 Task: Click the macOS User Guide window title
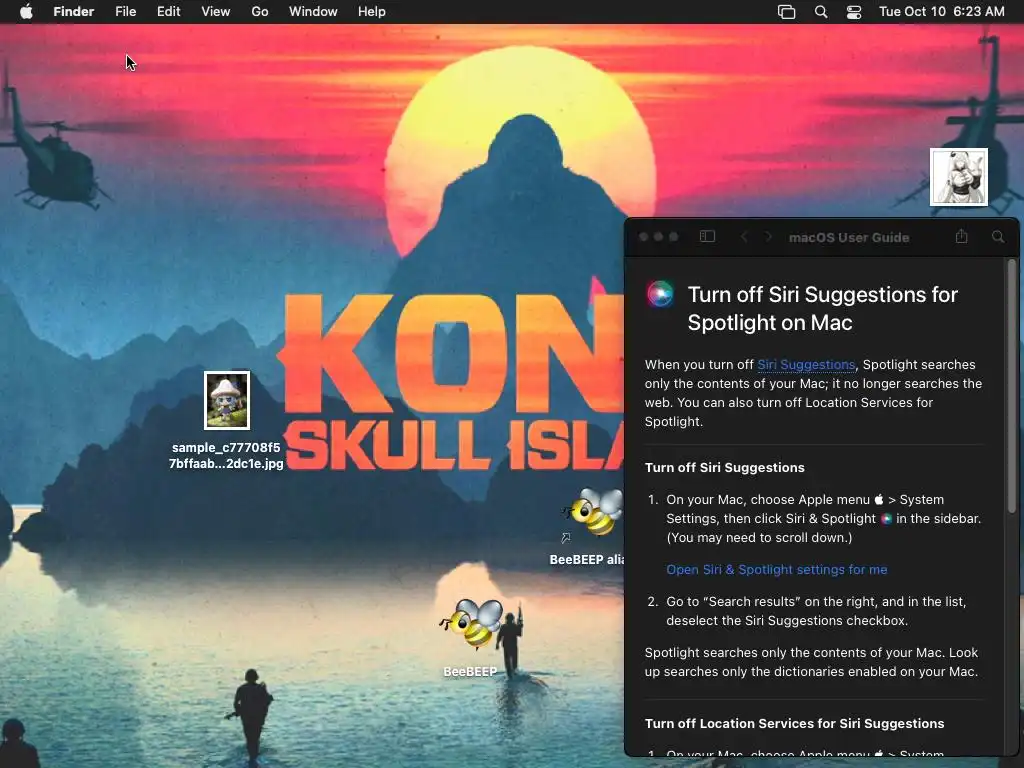[x=848, y=238]
